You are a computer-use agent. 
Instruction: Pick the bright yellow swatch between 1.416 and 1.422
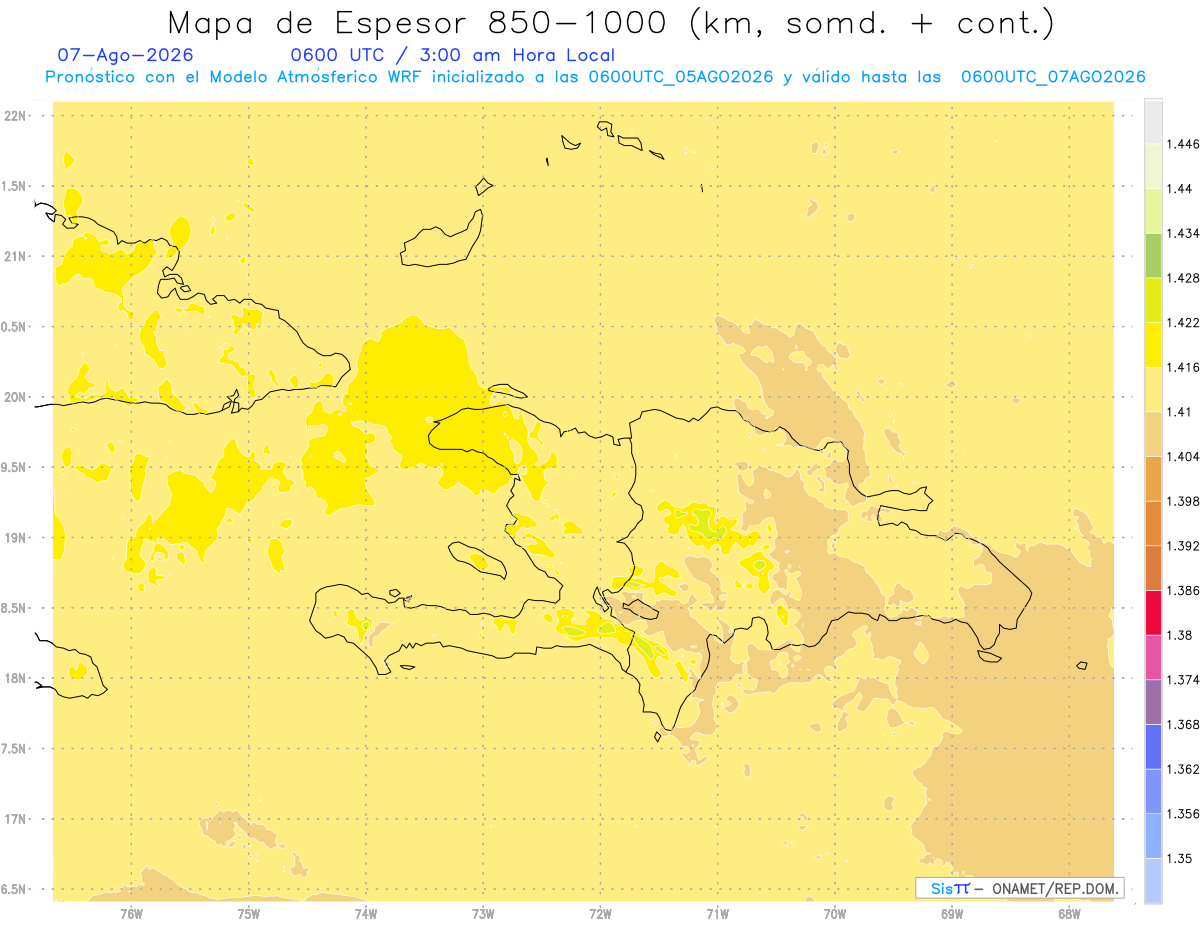pyautogui.click(x=1153, y=344)
